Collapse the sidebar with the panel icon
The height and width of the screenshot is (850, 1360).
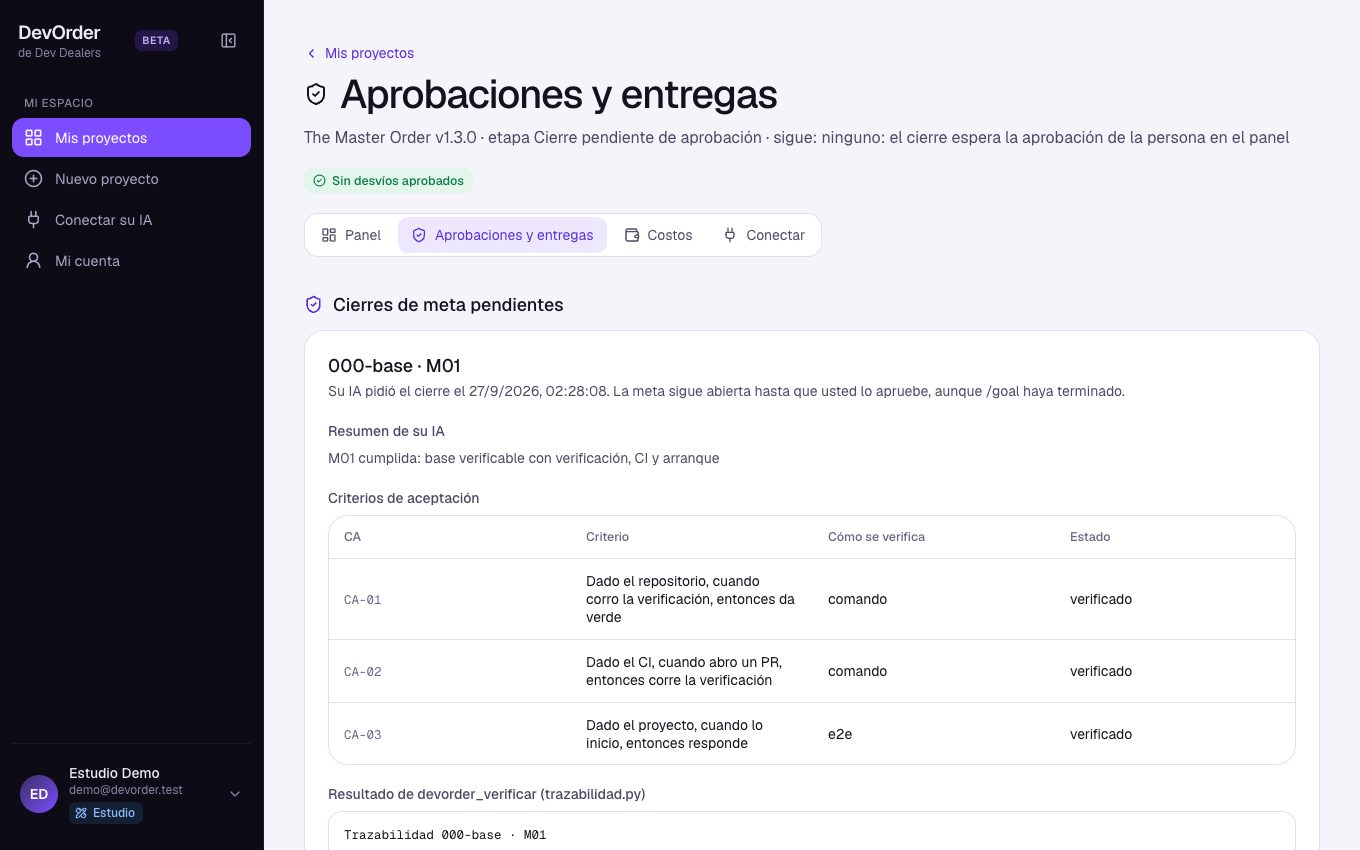pyautogui.click(x=228, y=41)
